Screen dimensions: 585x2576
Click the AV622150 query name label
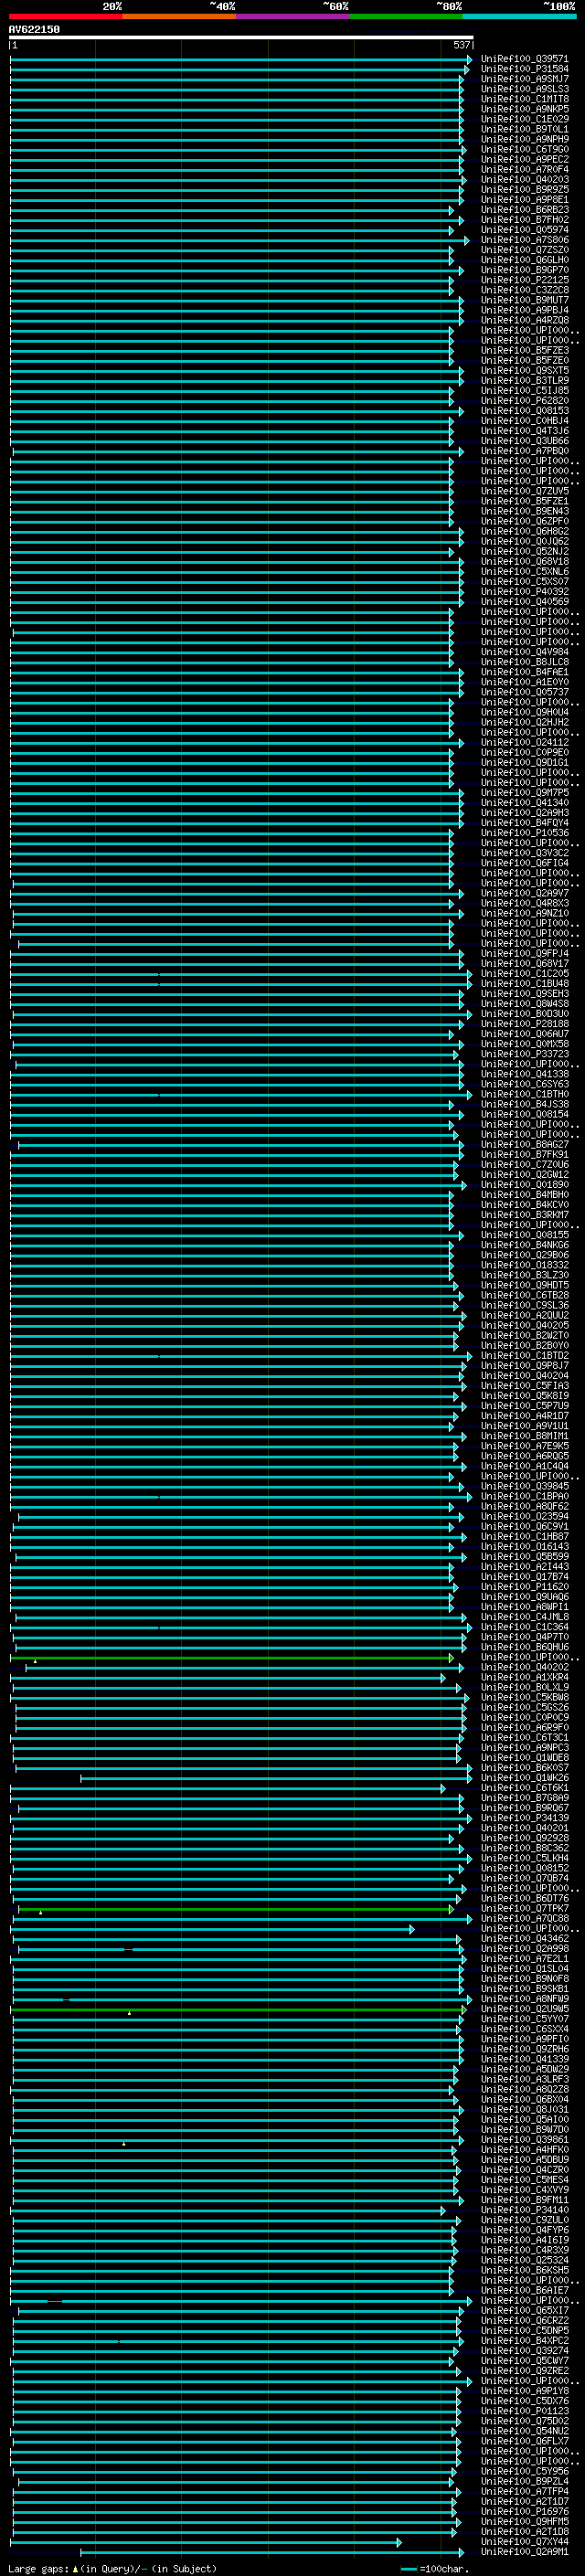[x=34, y=29]
